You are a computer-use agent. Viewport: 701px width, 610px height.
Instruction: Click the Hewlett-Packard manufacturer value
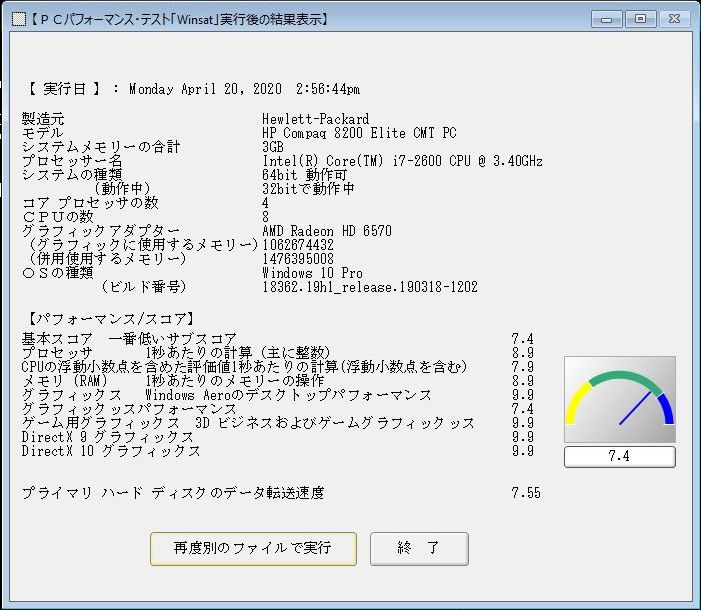click(316, 119)
